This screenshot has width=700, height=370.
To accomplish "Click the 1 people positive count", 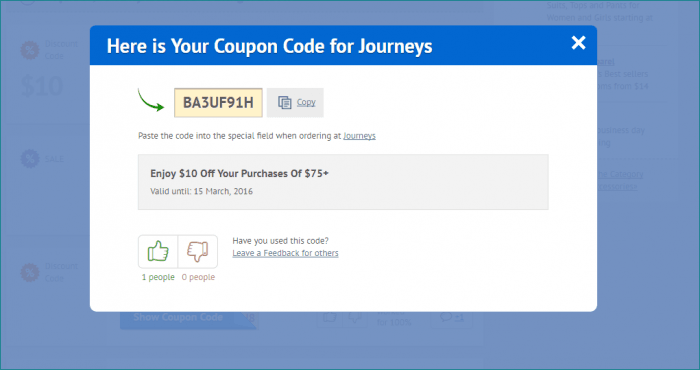I will coord(158,277).
